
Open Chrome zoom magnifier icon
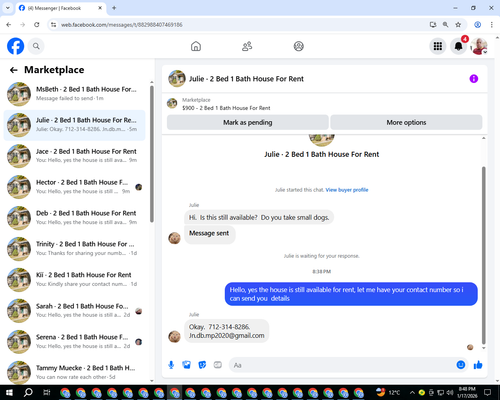tap(445, 25)
